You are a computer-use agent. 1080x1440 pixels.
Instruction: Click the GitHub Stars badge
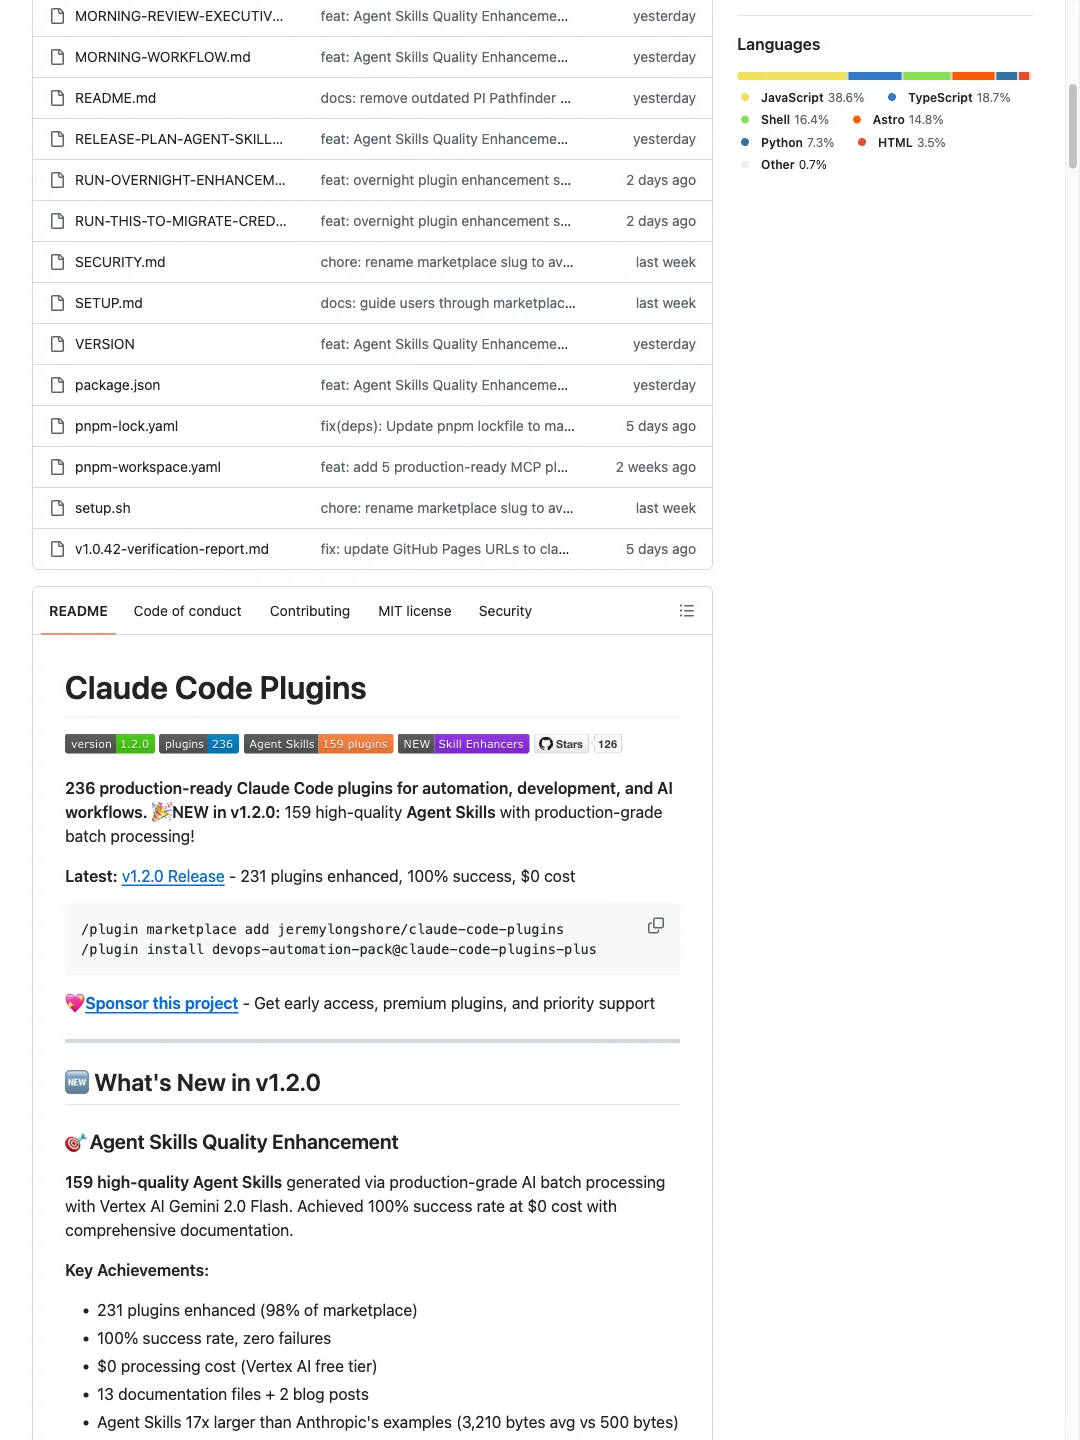(x=578, y=744)
